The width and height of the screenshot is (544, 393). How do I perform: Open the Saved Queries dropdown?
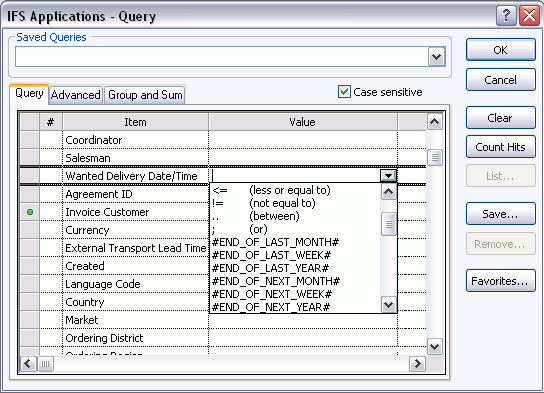[436, 57]
